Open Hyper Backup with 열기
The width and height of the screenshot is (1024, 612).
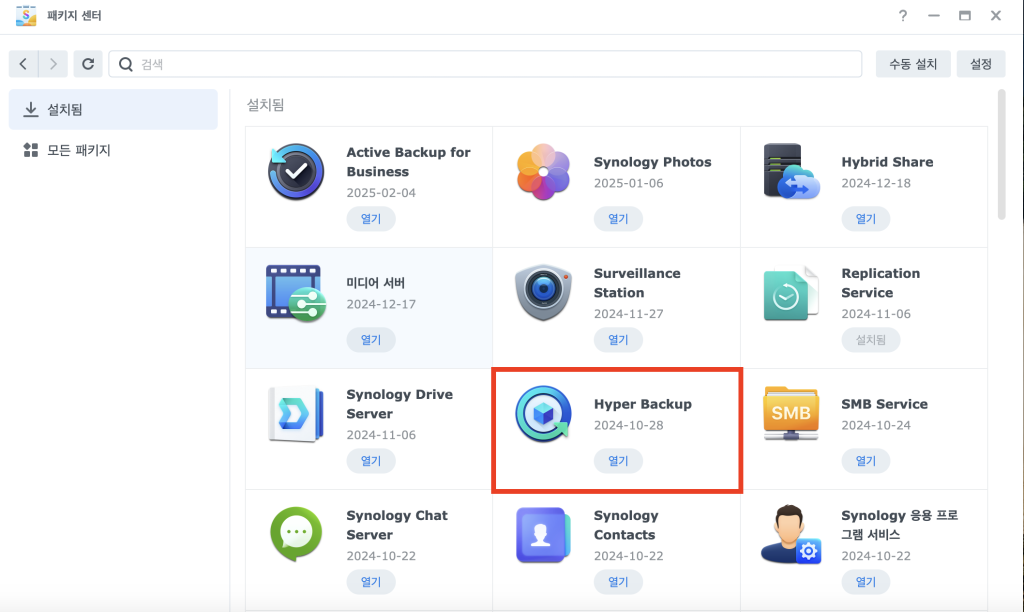click(618, 460)
